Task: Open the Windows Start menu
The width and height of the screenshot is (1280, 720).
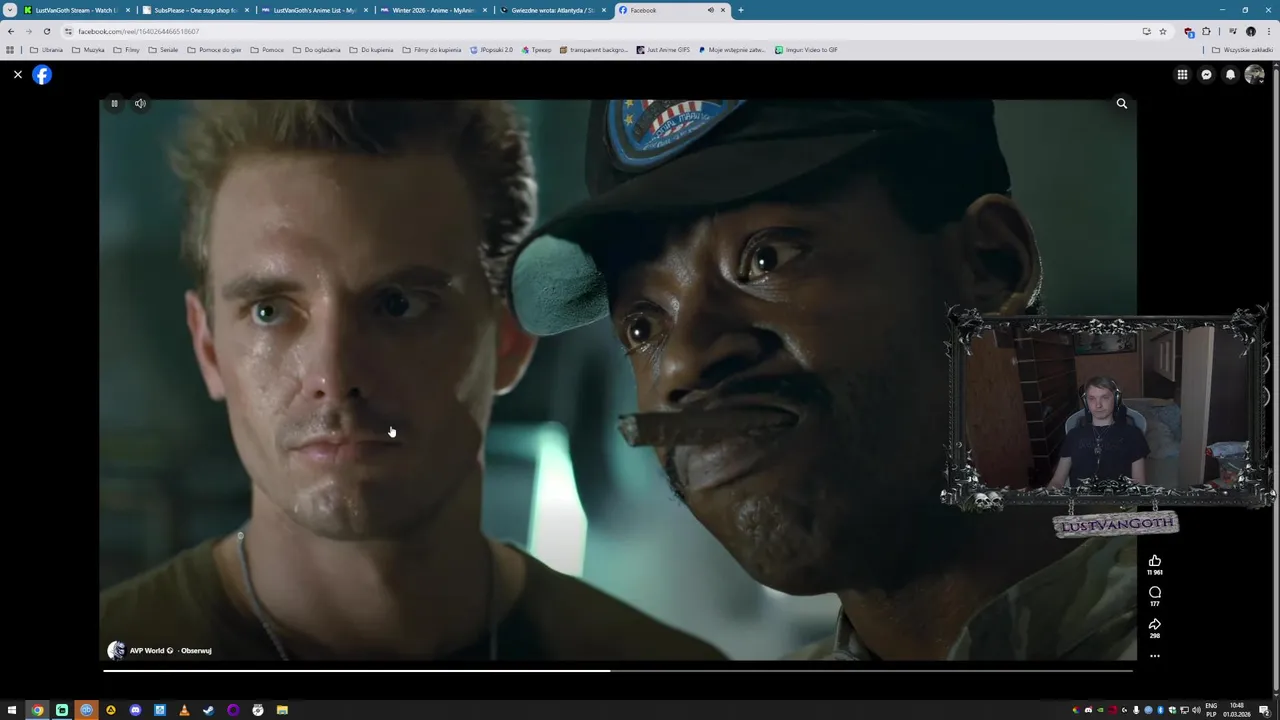Action: [x=12, y=710]
